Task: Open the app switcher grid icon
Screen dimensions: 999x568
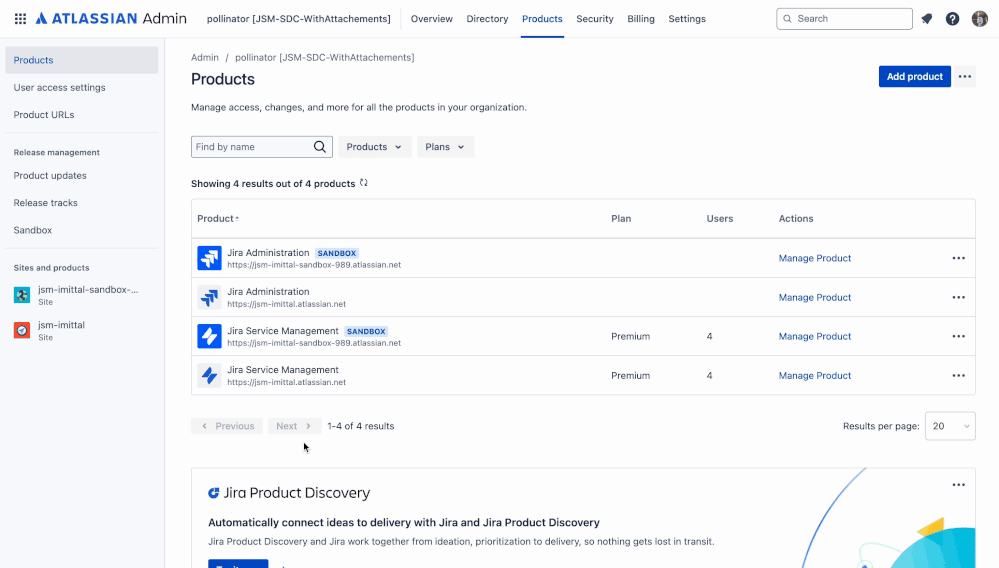Action: point(20,19)
